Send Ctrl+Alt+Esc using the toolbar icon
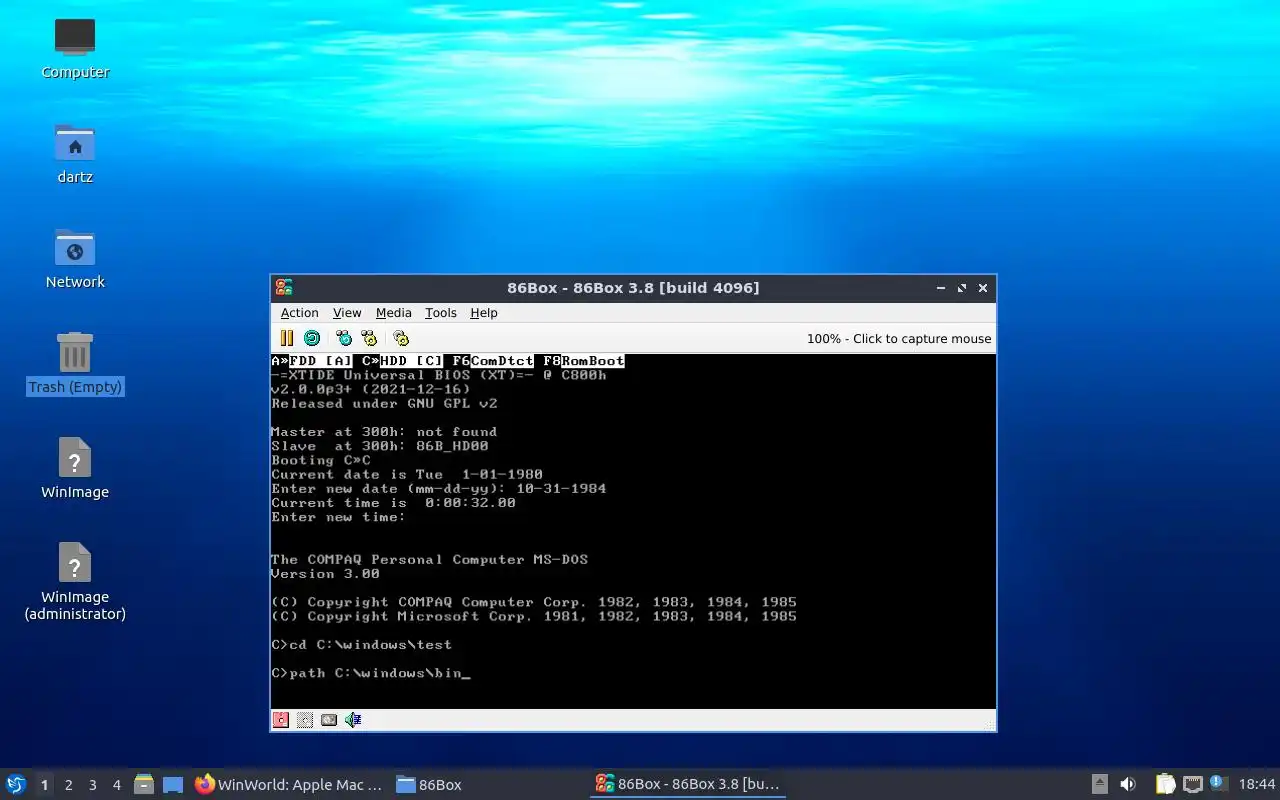1280x800 pixels. pos(369,338)
